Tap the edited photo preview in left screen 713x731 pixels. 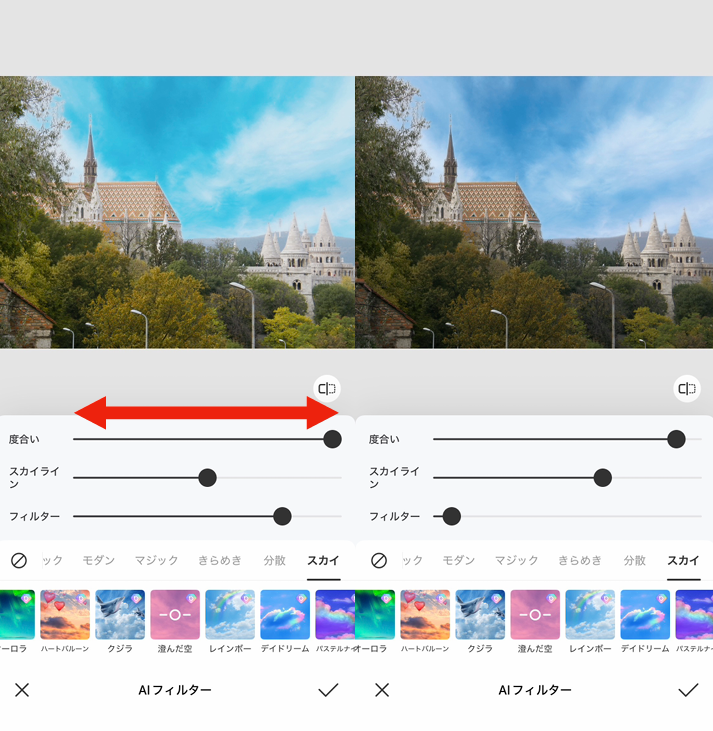point(177,212)
